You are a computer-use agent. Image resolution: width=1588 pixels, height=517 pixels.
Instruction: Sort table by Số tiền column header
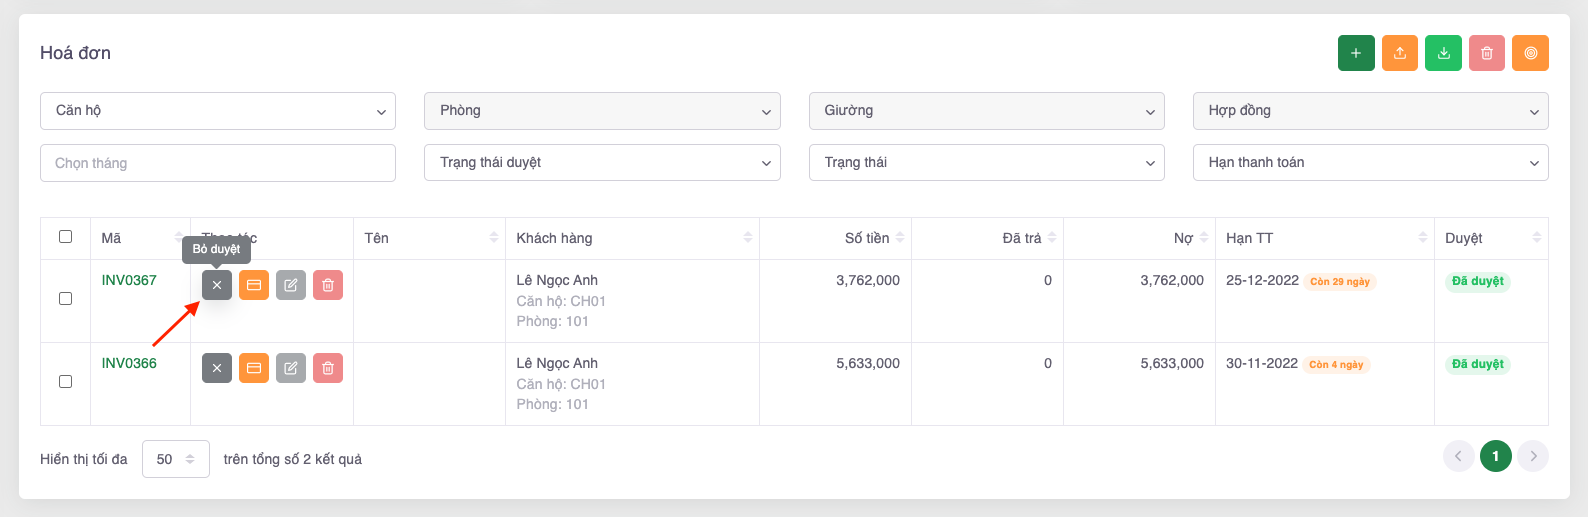tap(867, 238)
